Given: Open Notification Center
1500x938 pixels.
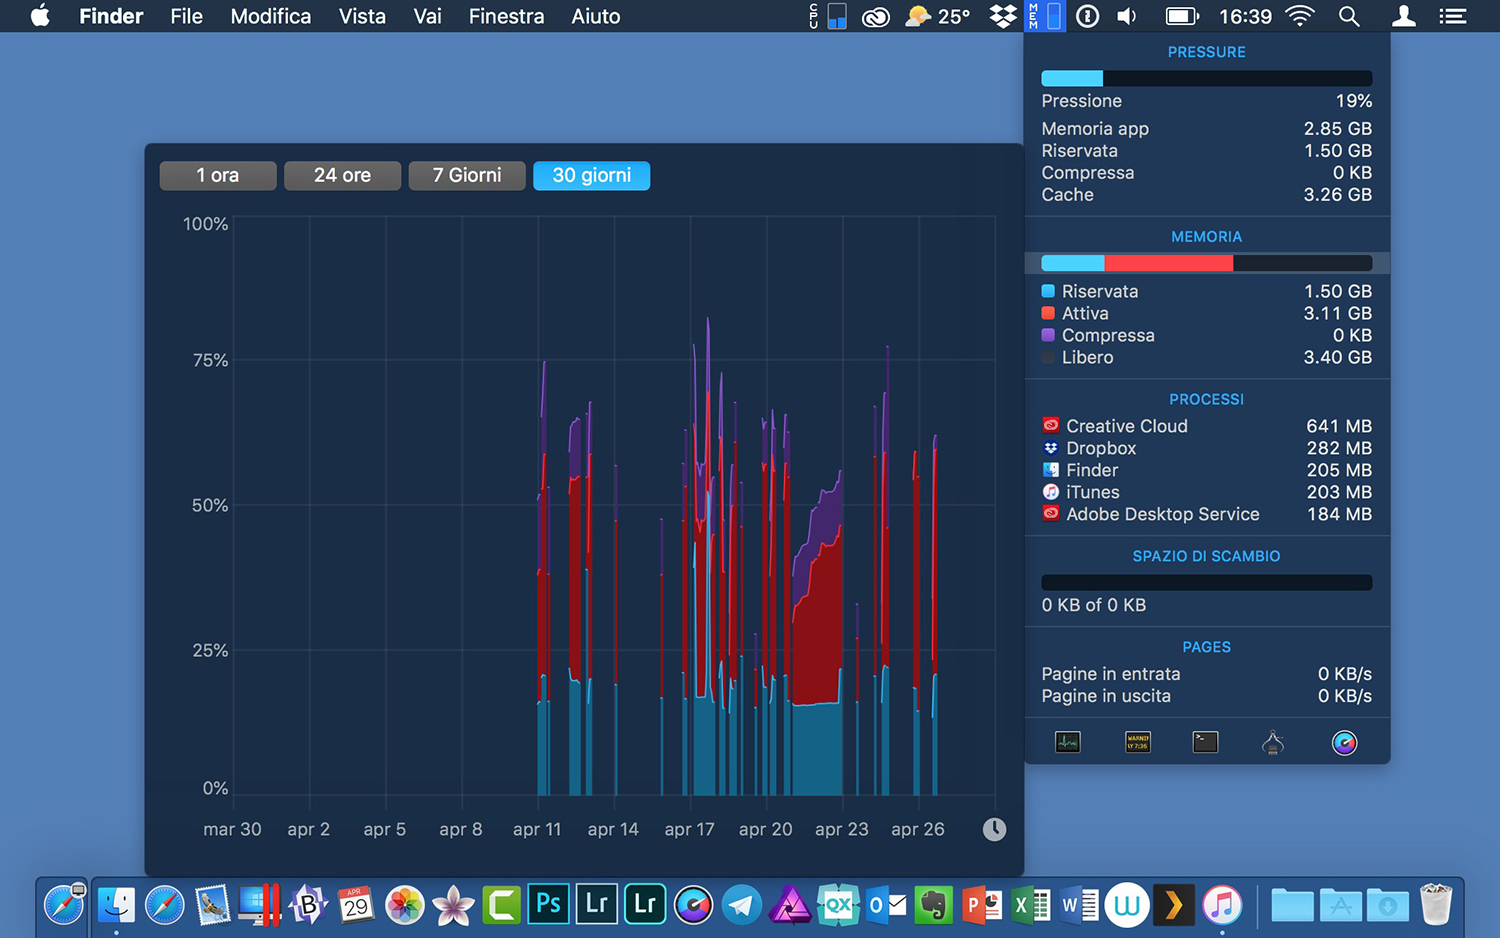Looking at the screenshot, I should pyautogui.click(x=1453, y=16).
